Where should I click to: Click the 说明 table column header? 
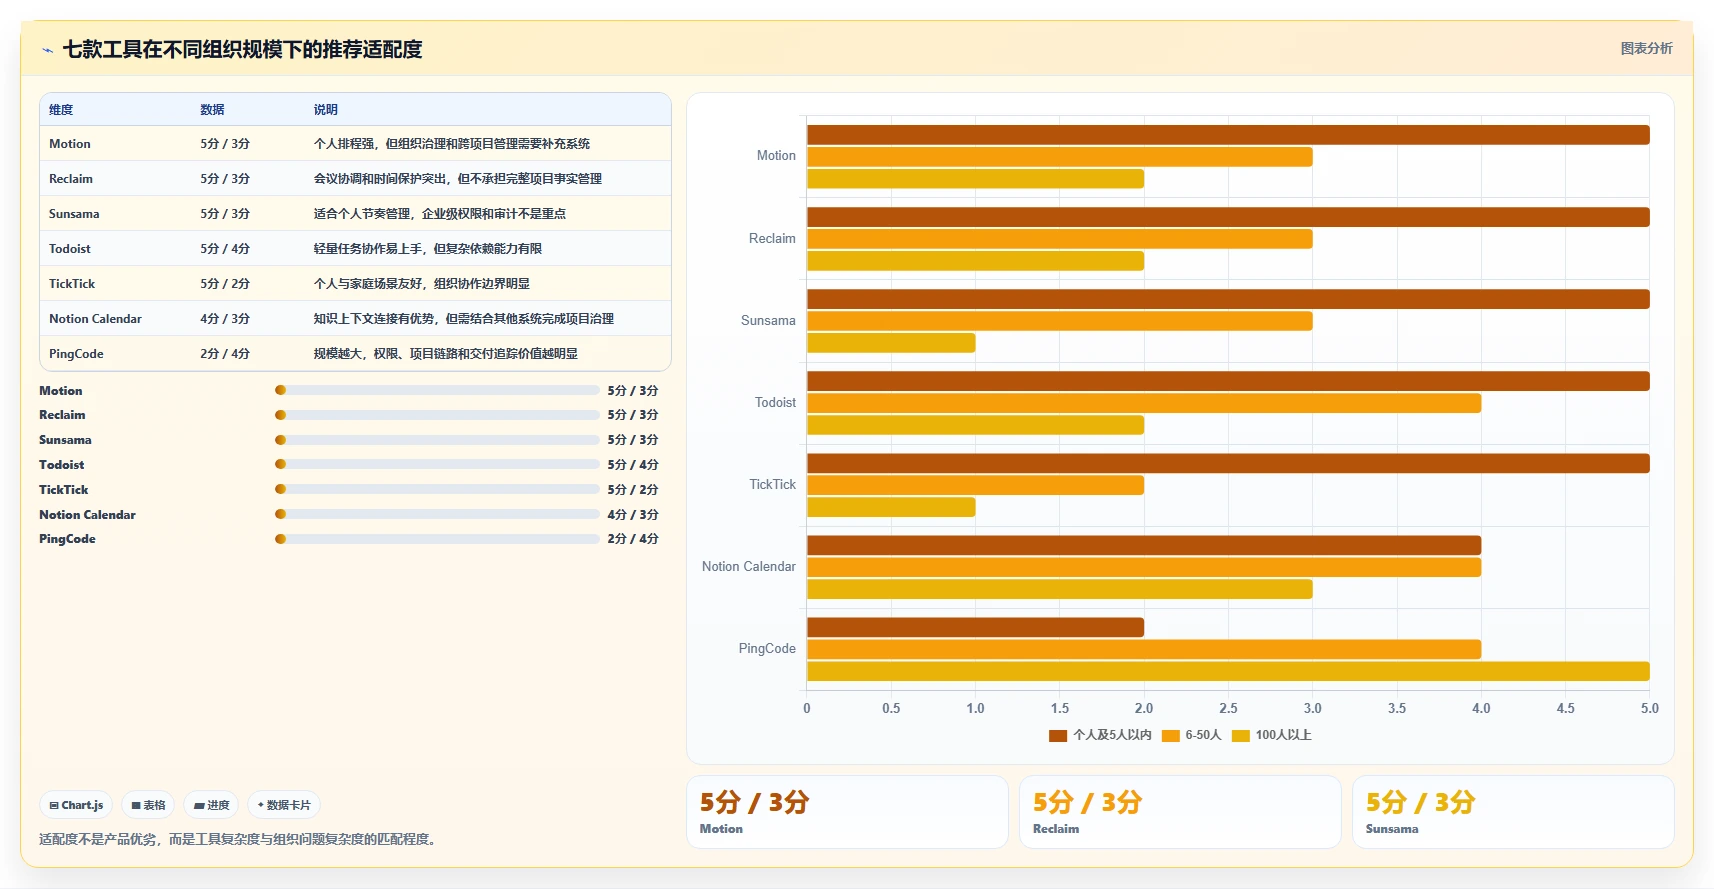click(326, 110)
